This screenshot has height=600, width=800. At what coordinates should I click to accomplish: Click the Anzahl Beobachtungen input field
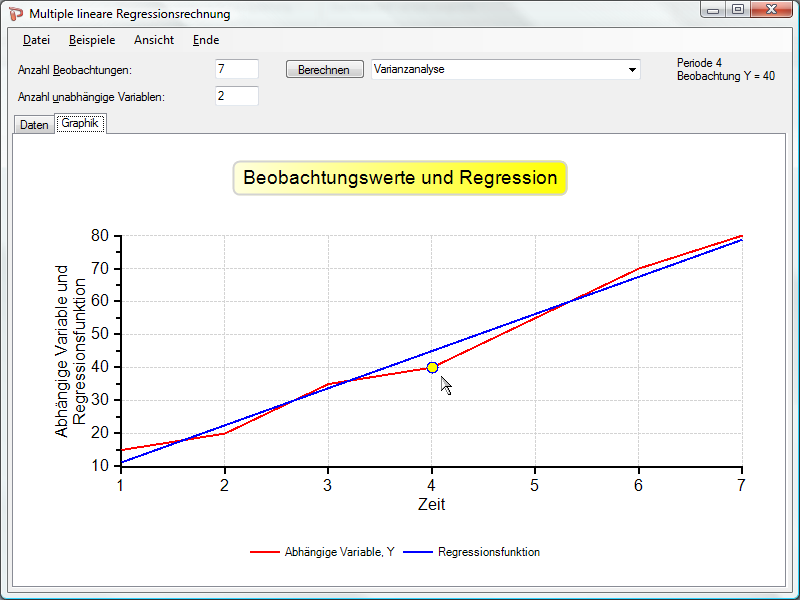237,70
